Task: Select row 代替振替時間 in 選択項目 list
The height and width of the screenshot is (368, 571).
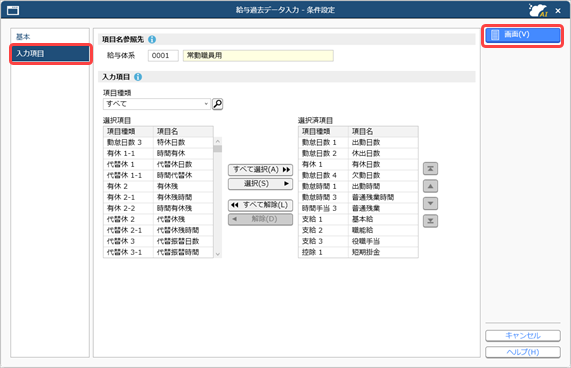Action: [158, 252]
